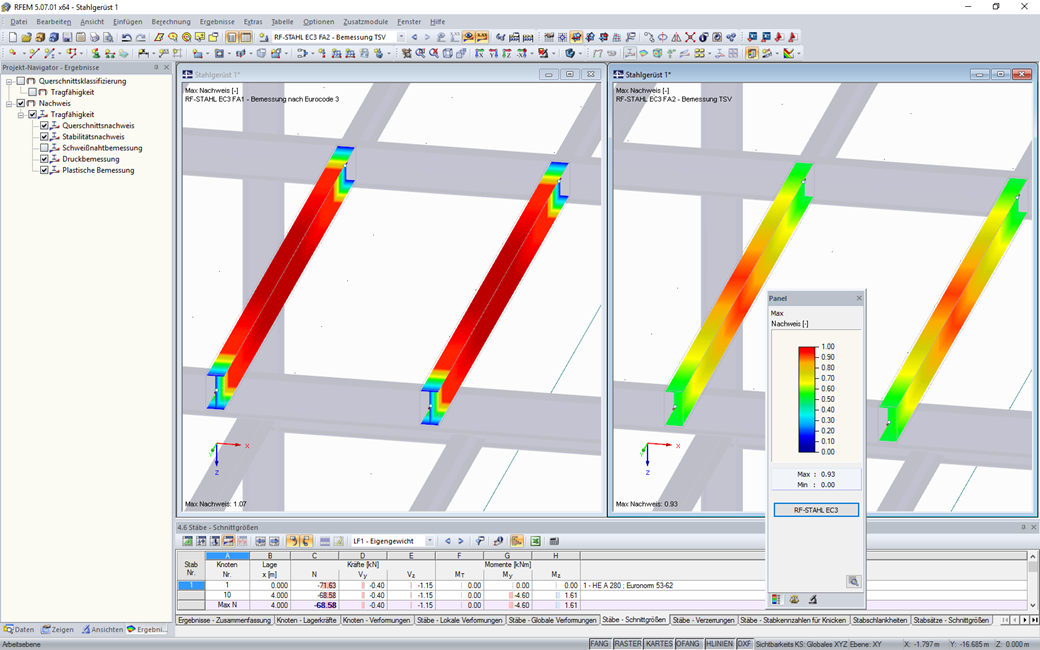Screen dimensions: 1040x650
Task: Uncheck the Schweißnahtbemessung checkbox
Action: point(44,148)
